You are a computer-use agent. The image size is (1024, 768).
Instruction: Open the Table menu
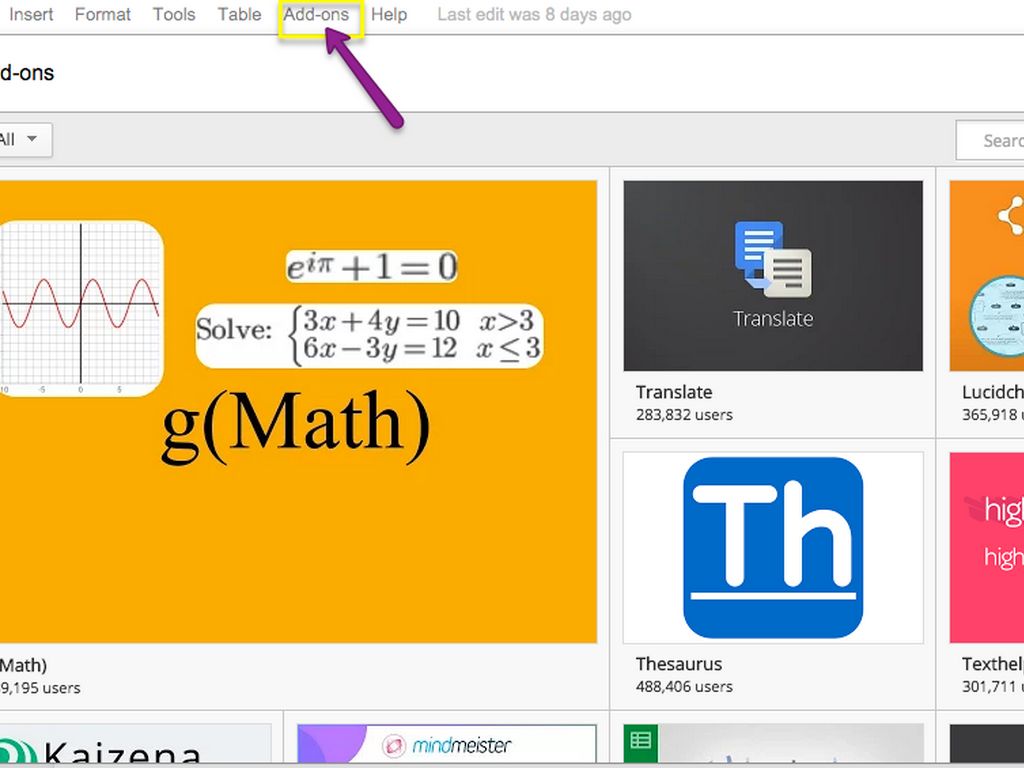coord(239,15)
